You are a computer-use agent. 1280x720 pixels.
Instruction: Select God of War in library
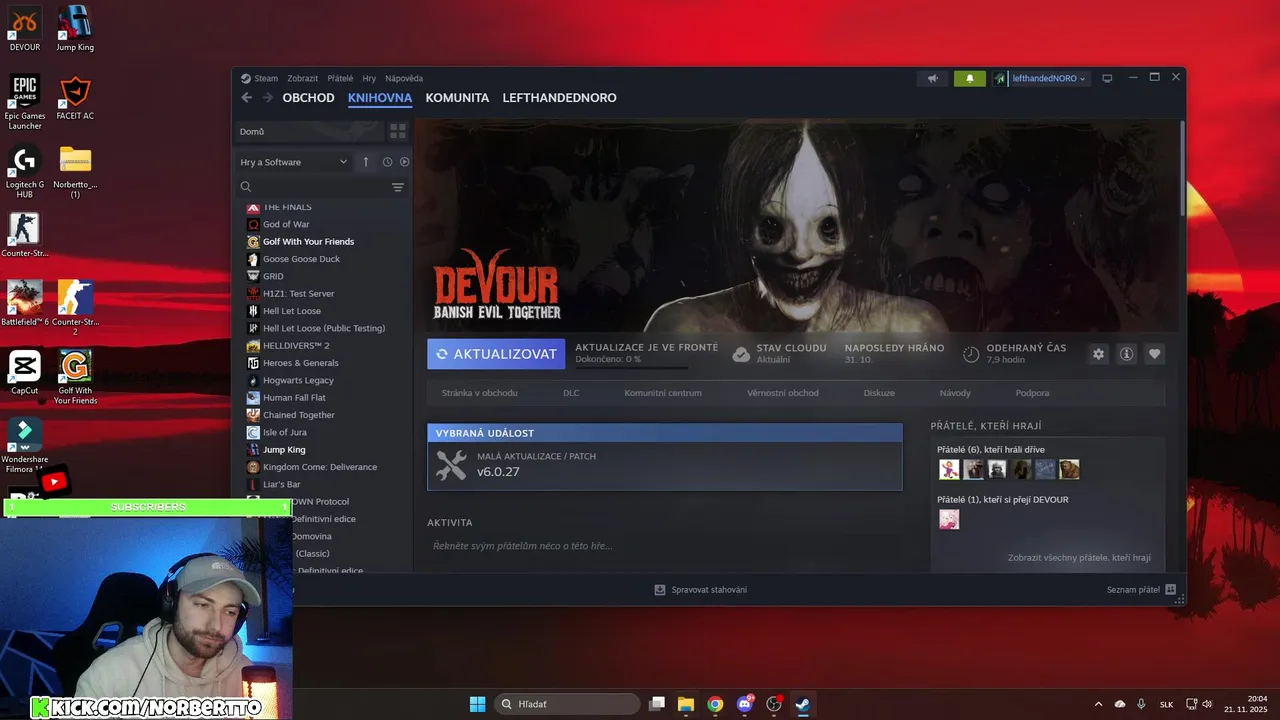[x=286, y=224]
